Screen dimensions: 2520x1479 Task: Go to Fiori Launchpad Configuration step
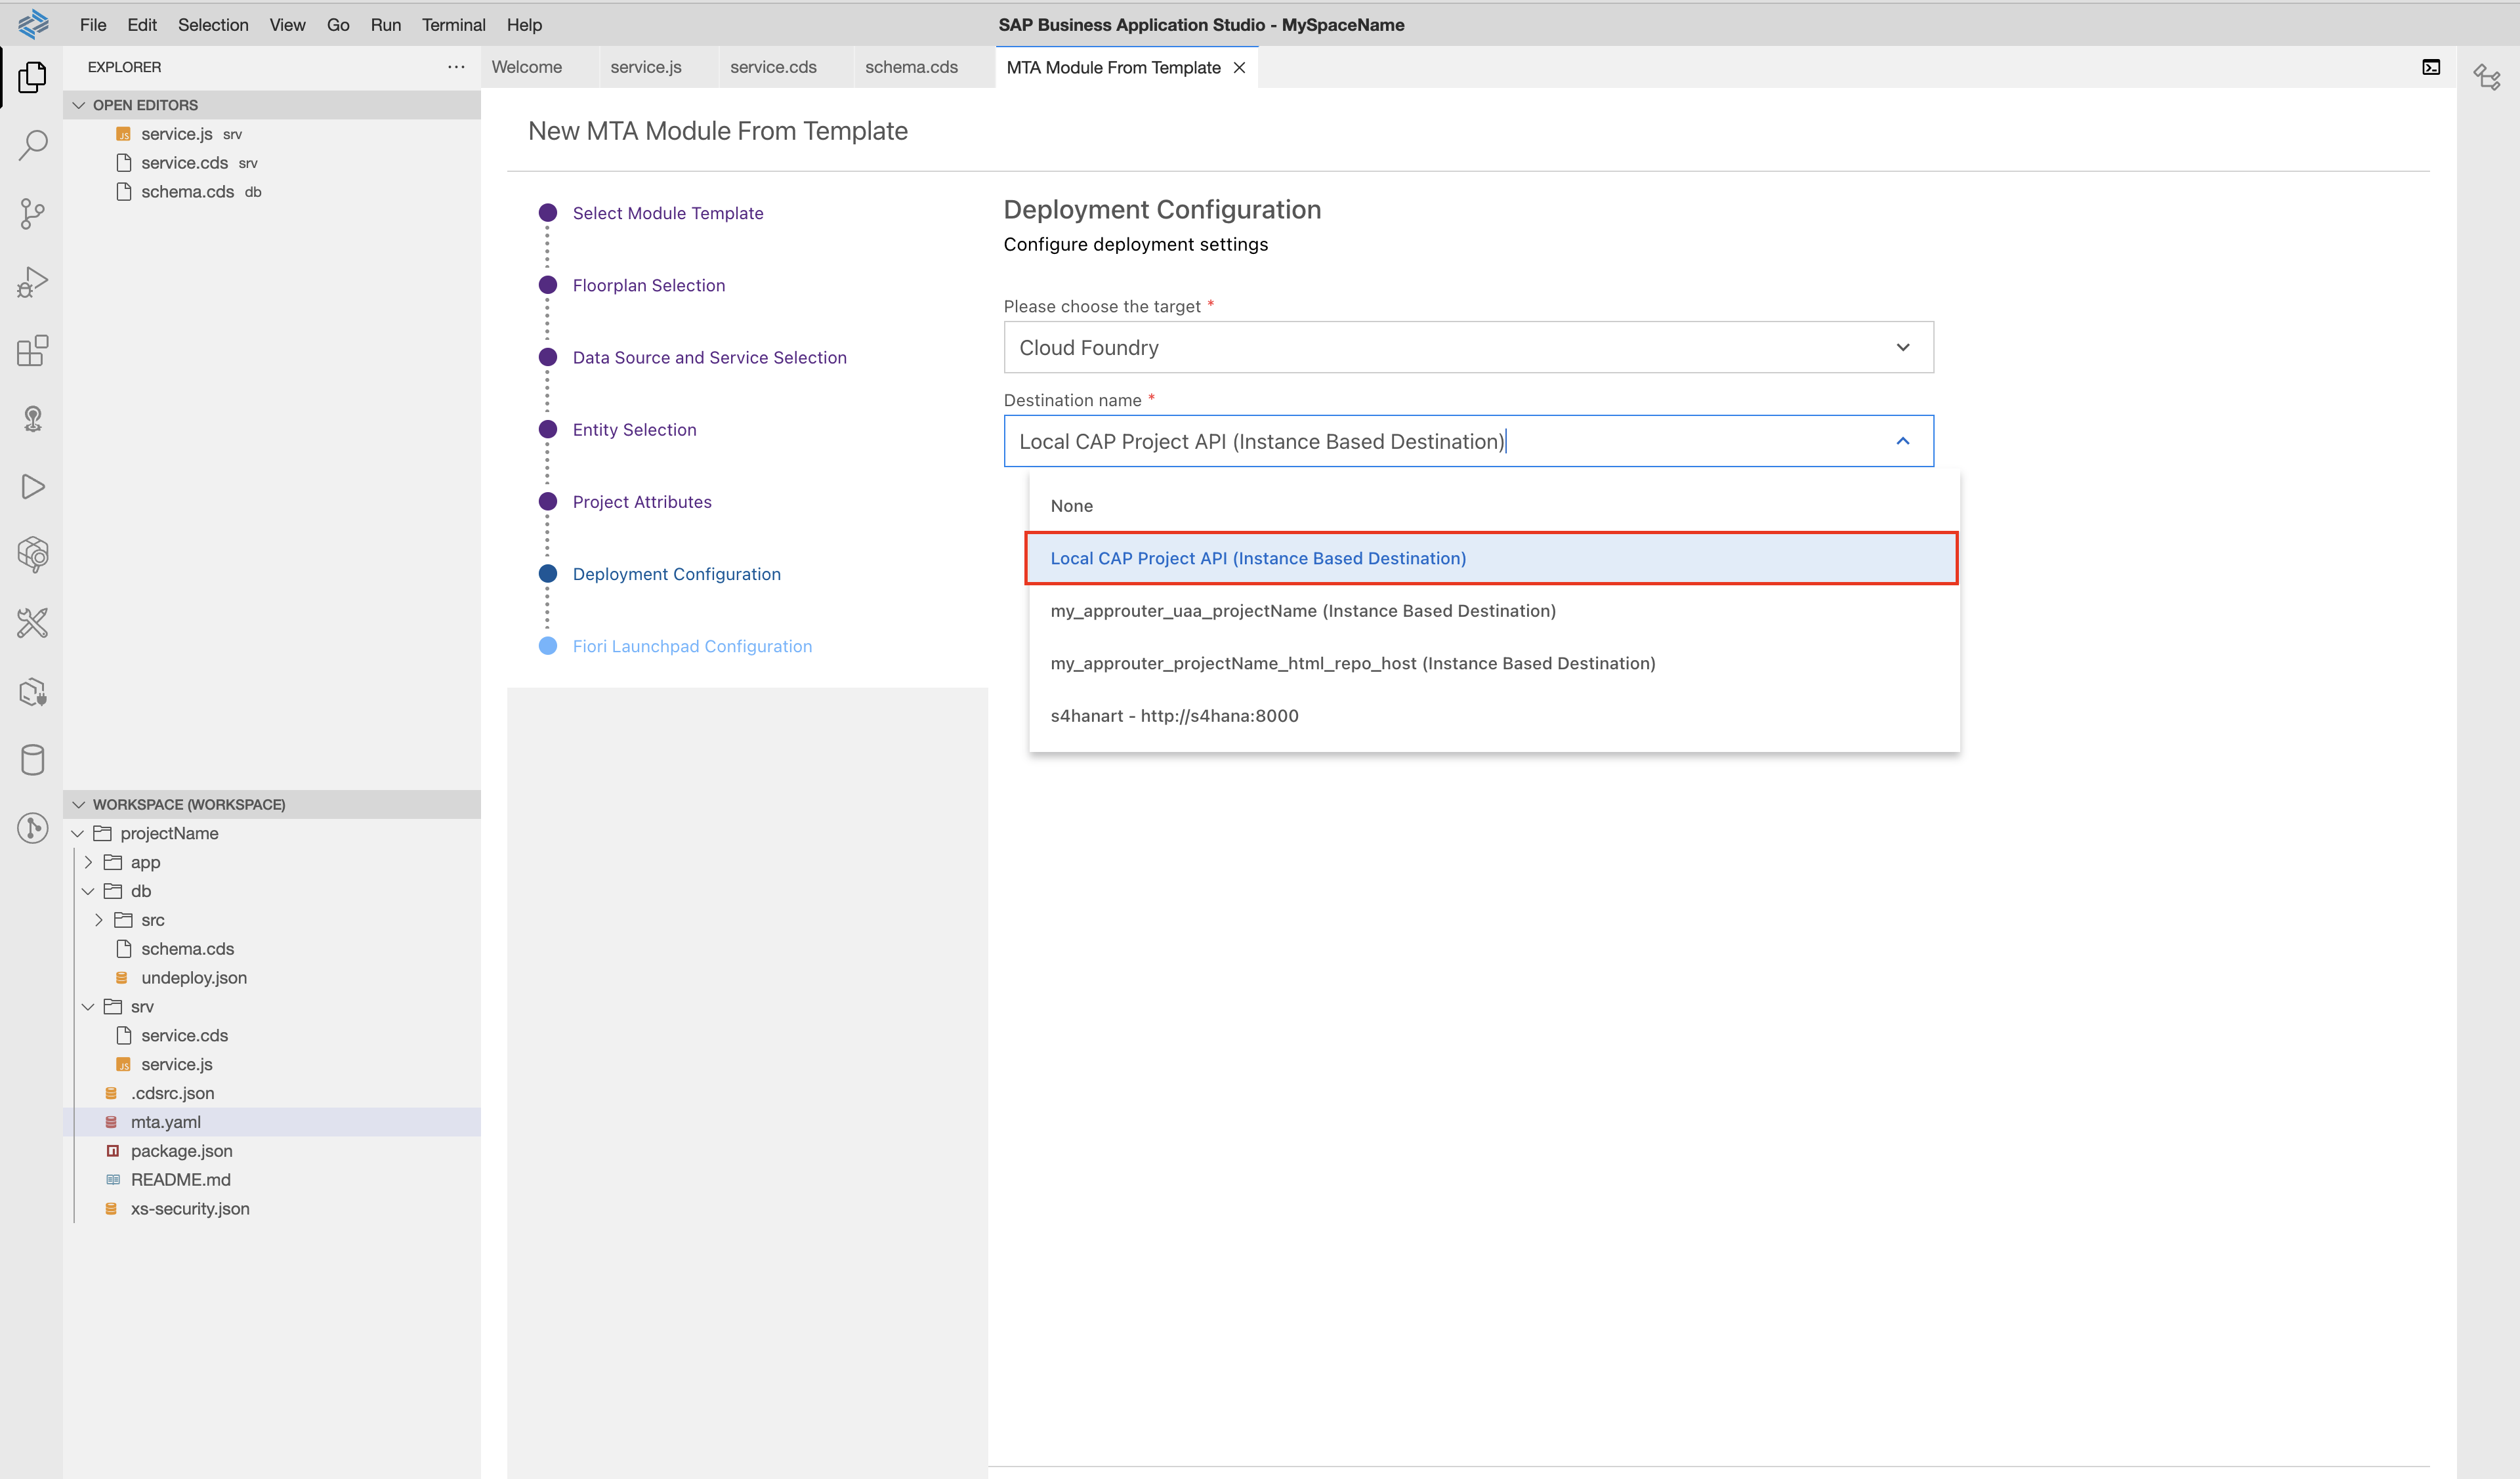pos(692,646)
